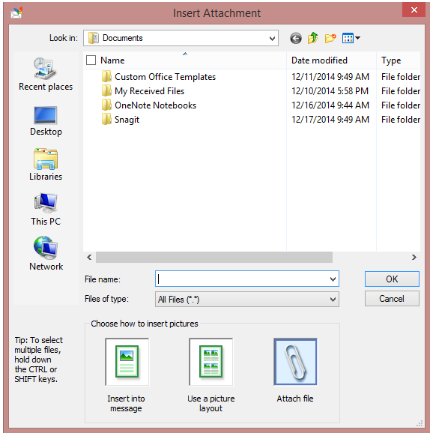Sort by the Type column header
Viewport: 434px width, 439px height.
pos(399,60)
